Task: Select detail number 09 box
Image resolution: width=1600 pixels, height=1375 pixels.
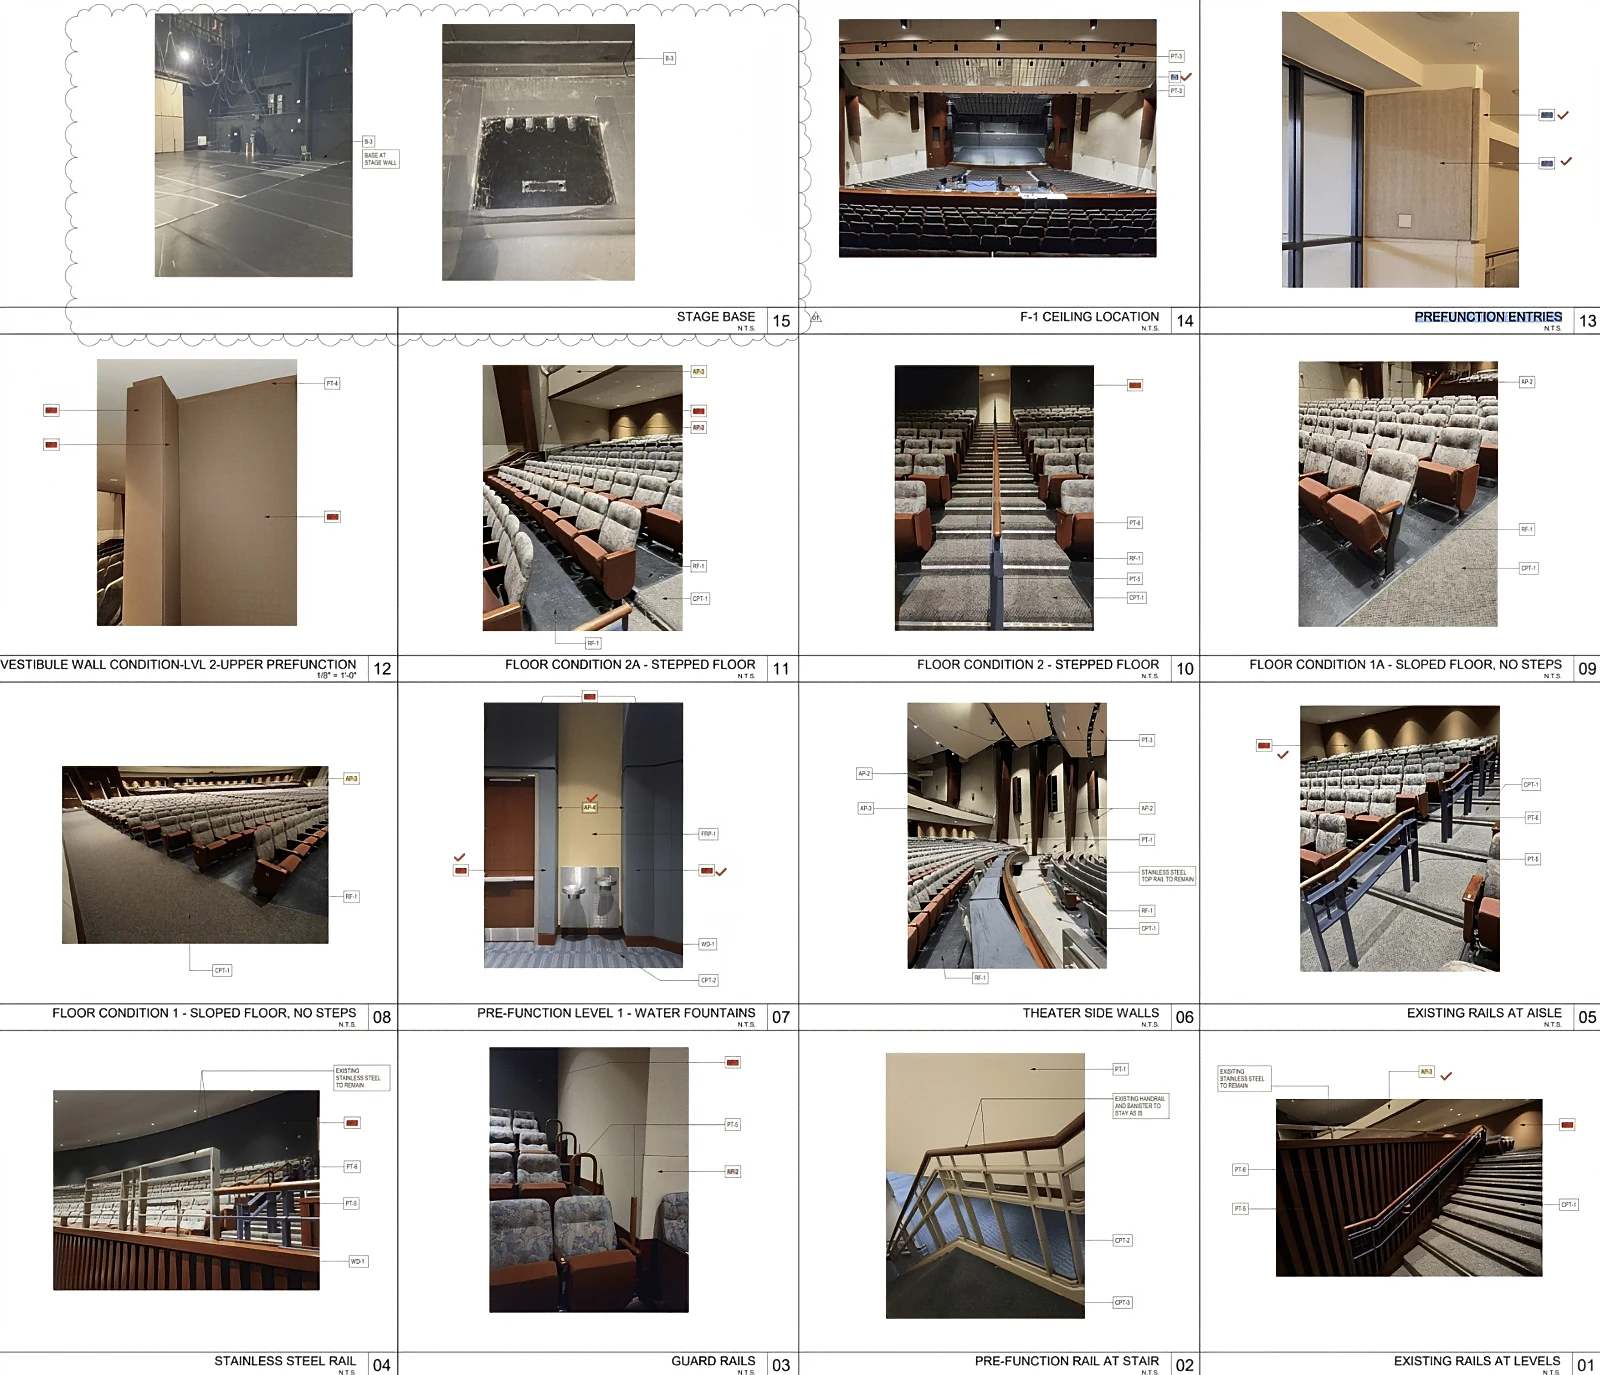Action: 1587,669
